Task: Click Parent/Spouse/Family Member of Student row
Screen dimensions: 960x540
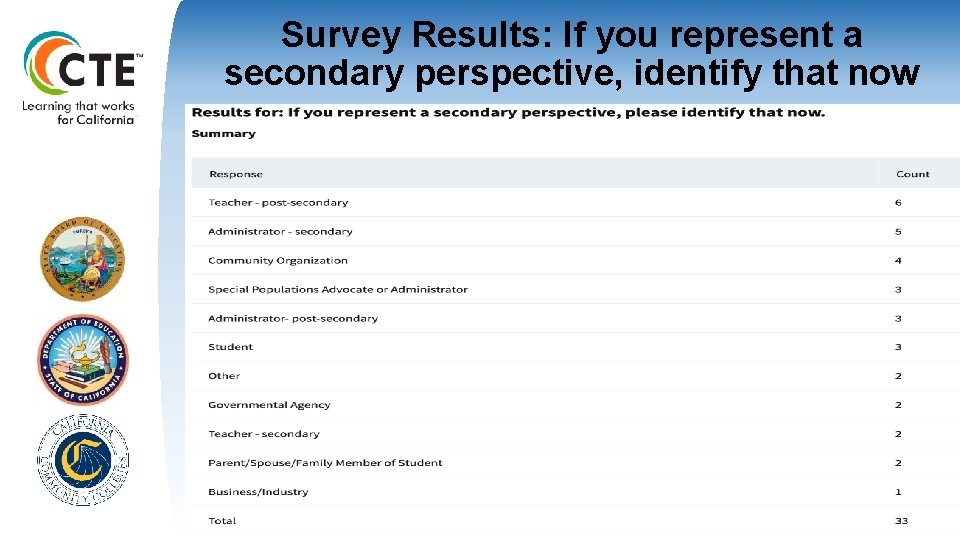Action: point(325,464)
